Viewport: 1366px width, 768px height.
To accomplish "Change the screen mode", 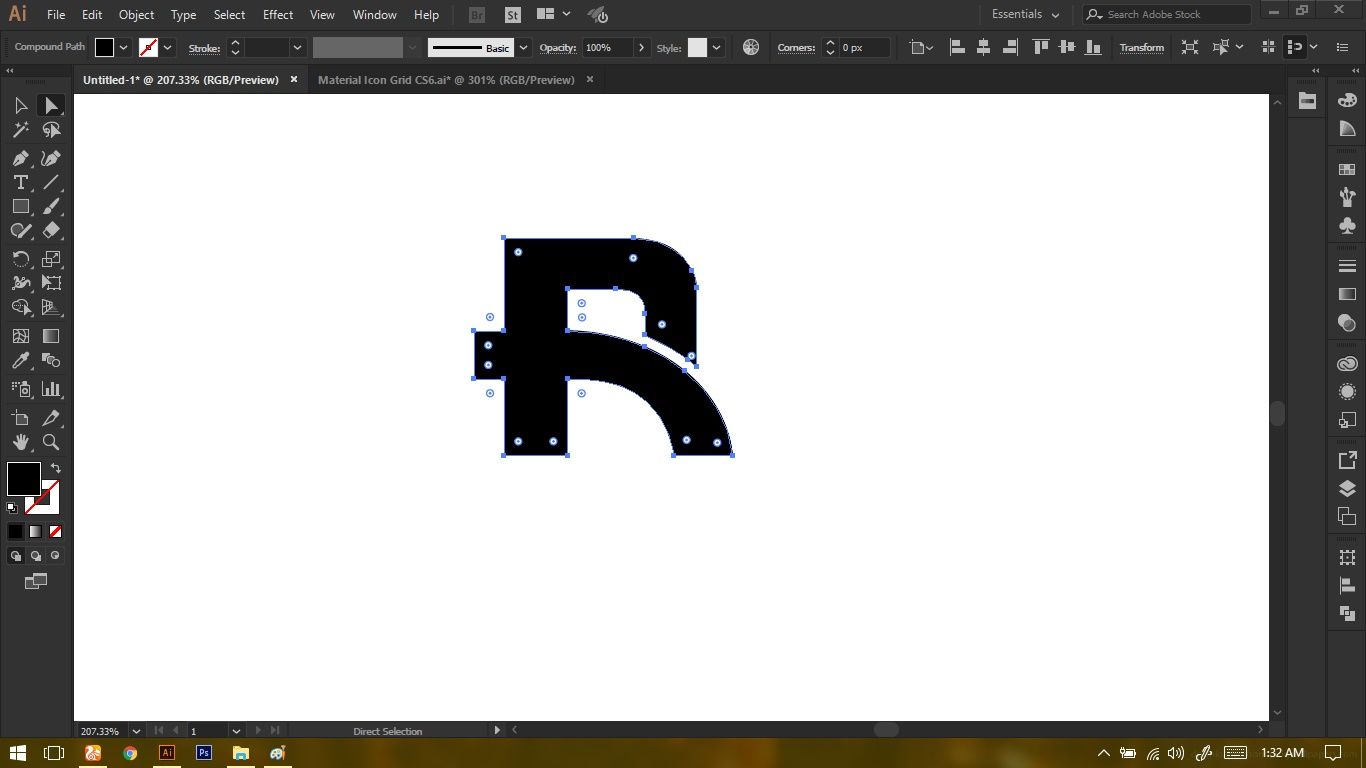I will click(36, 581).
